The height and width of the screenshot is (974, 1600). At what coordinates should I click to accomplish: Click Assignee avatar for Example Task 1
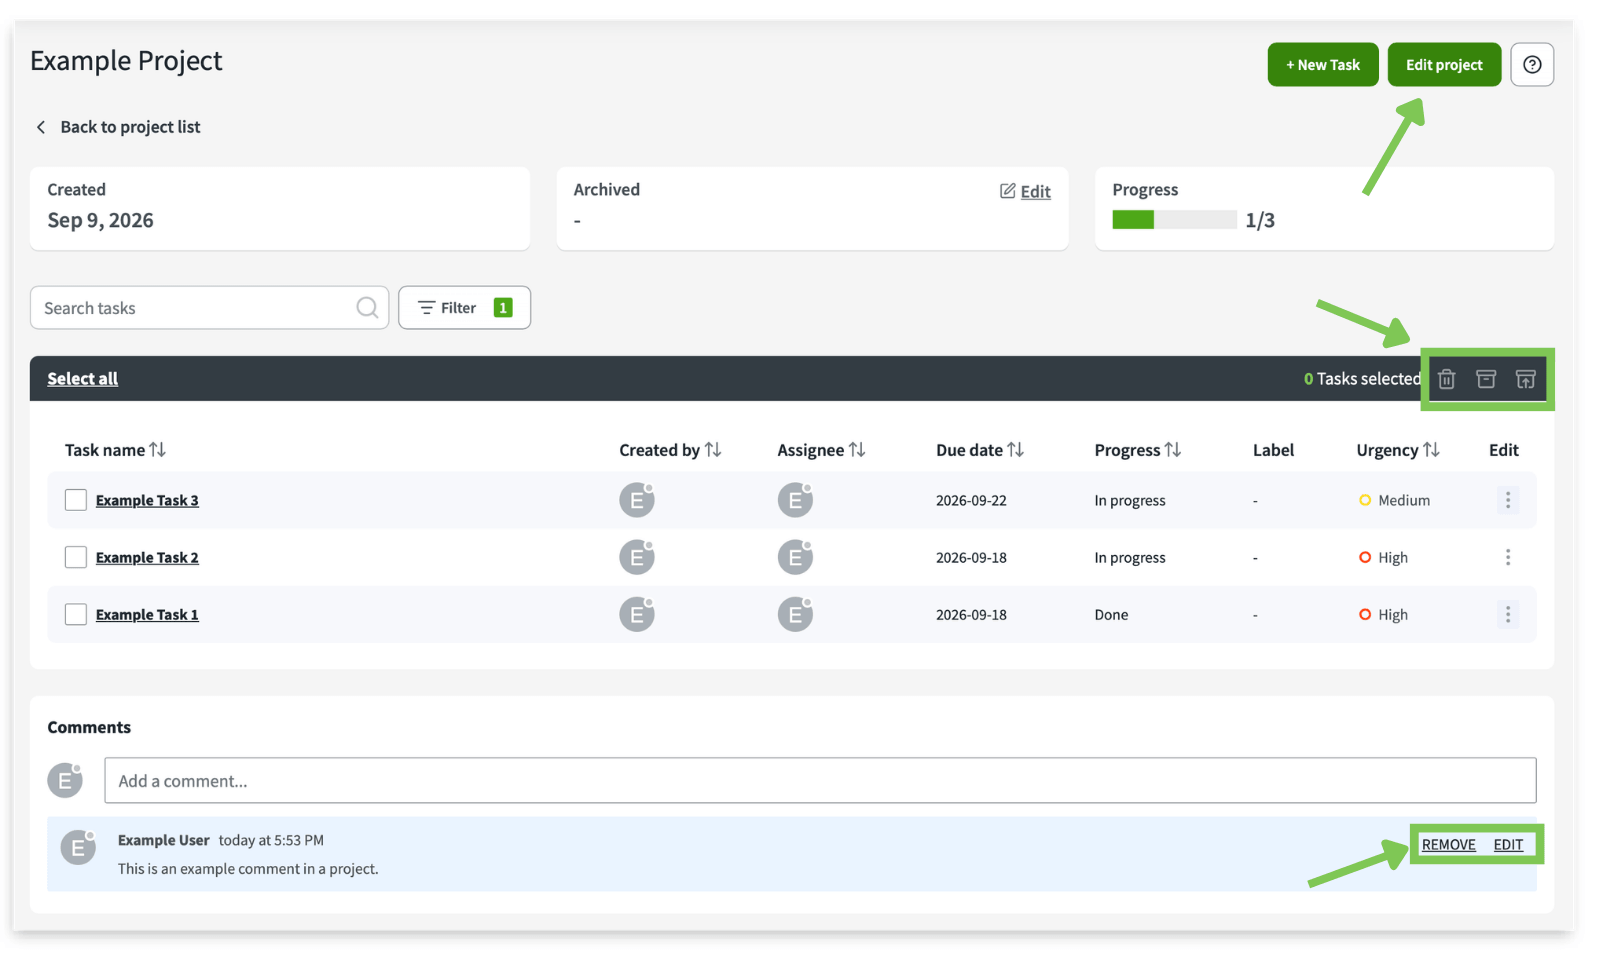[795, 613]
